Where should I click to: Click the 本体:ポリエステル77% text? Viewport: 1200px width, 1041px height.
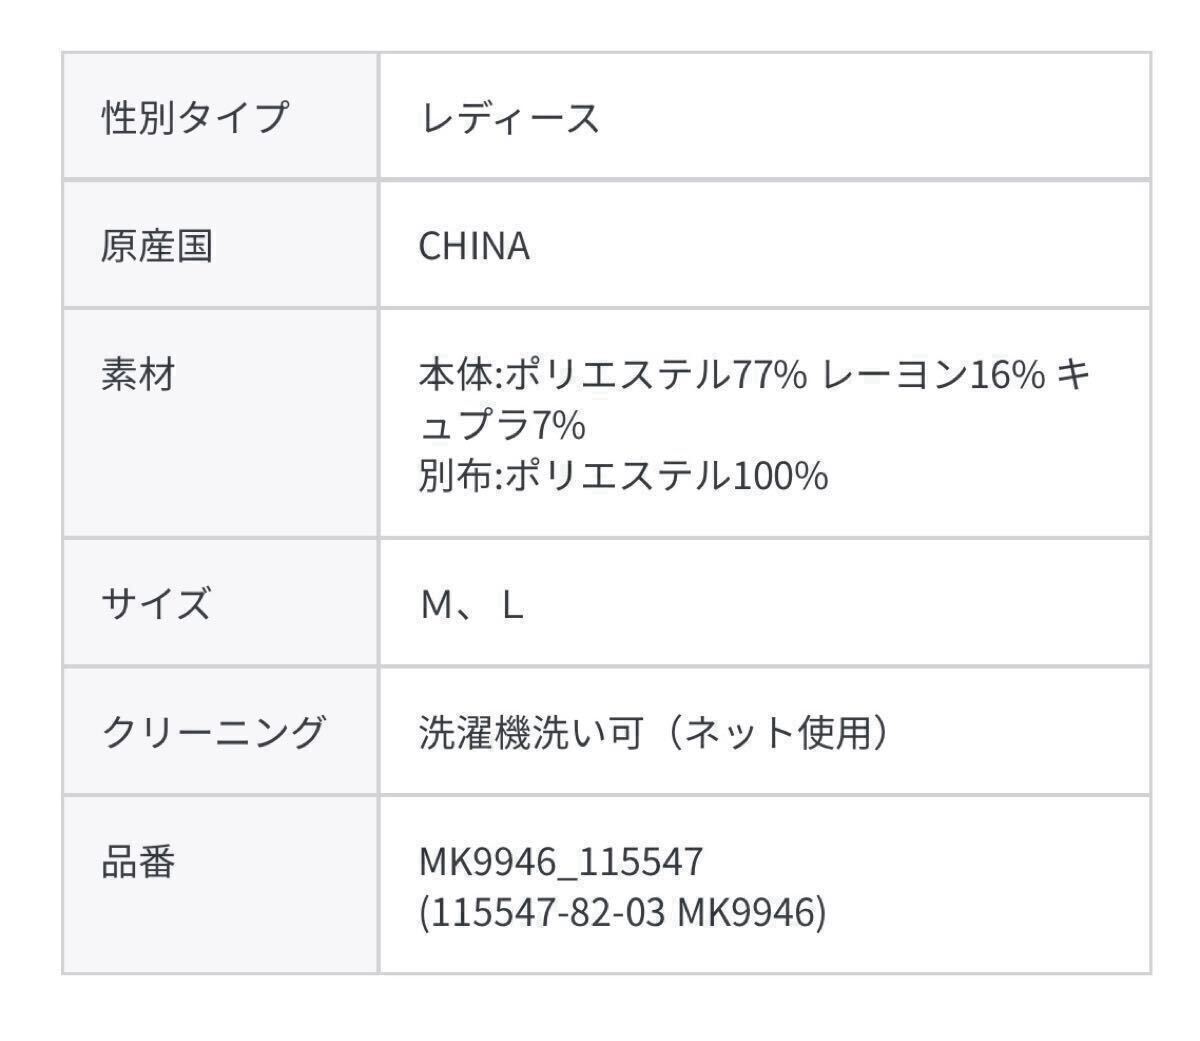click(612, 376)
